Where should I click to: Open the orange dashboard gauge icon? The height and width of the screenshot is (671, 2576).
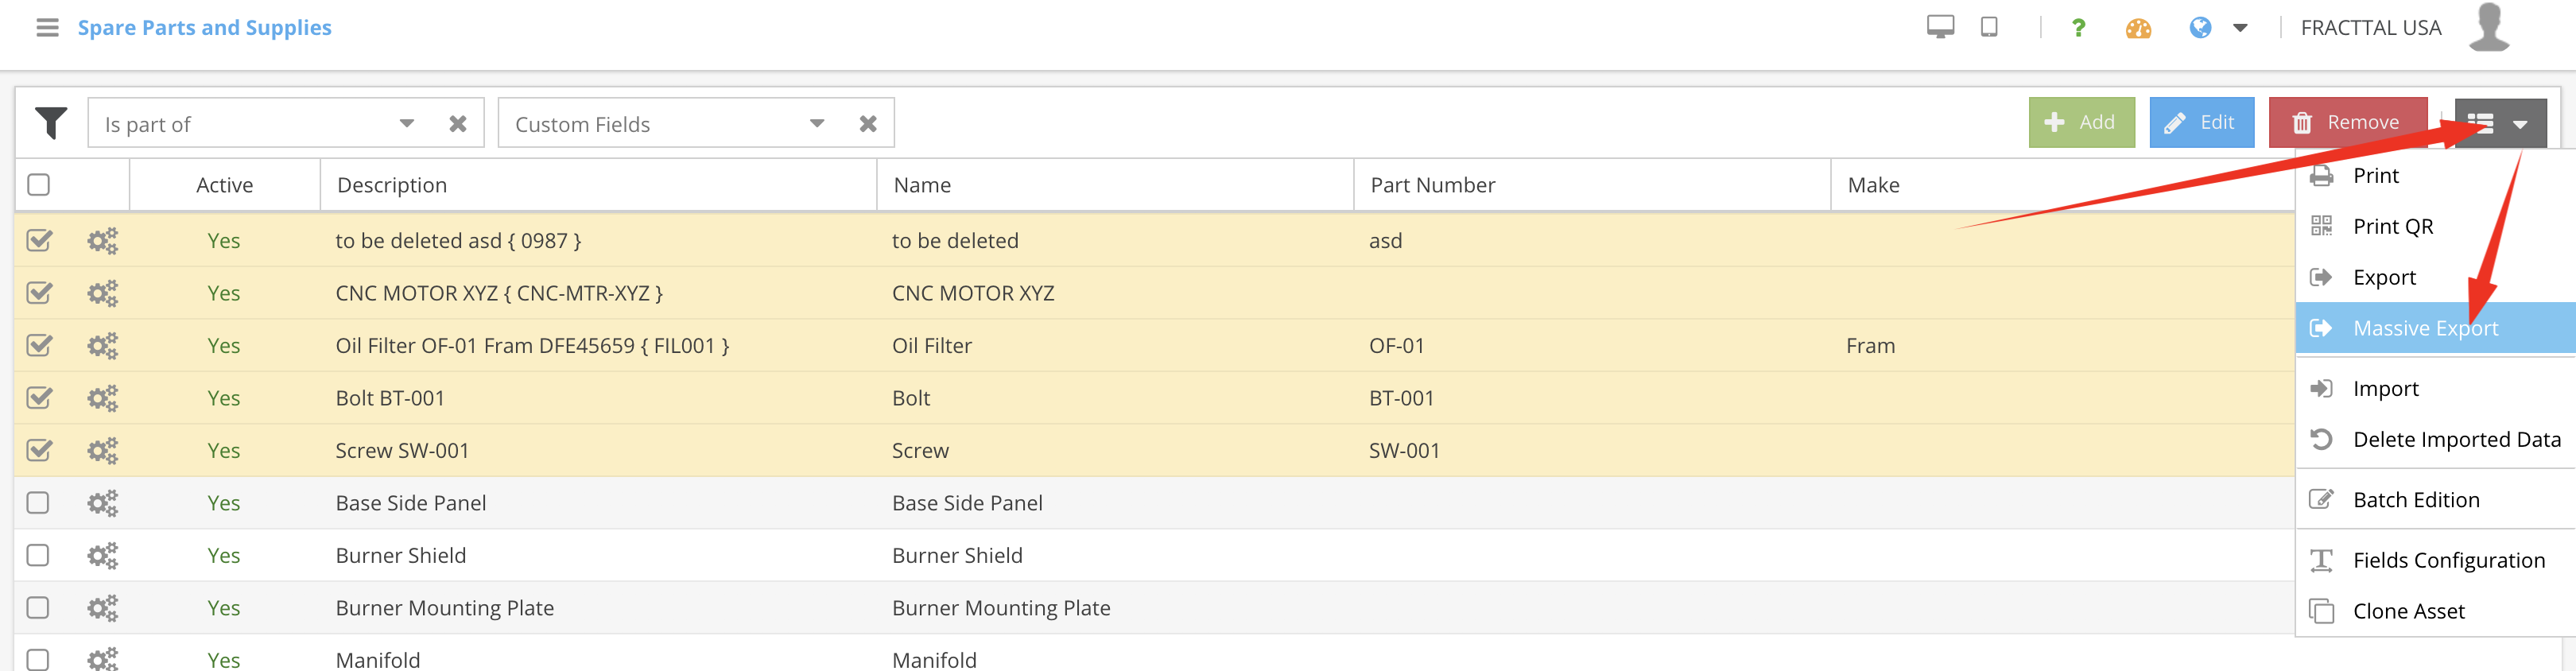(x=2138, y=28)
